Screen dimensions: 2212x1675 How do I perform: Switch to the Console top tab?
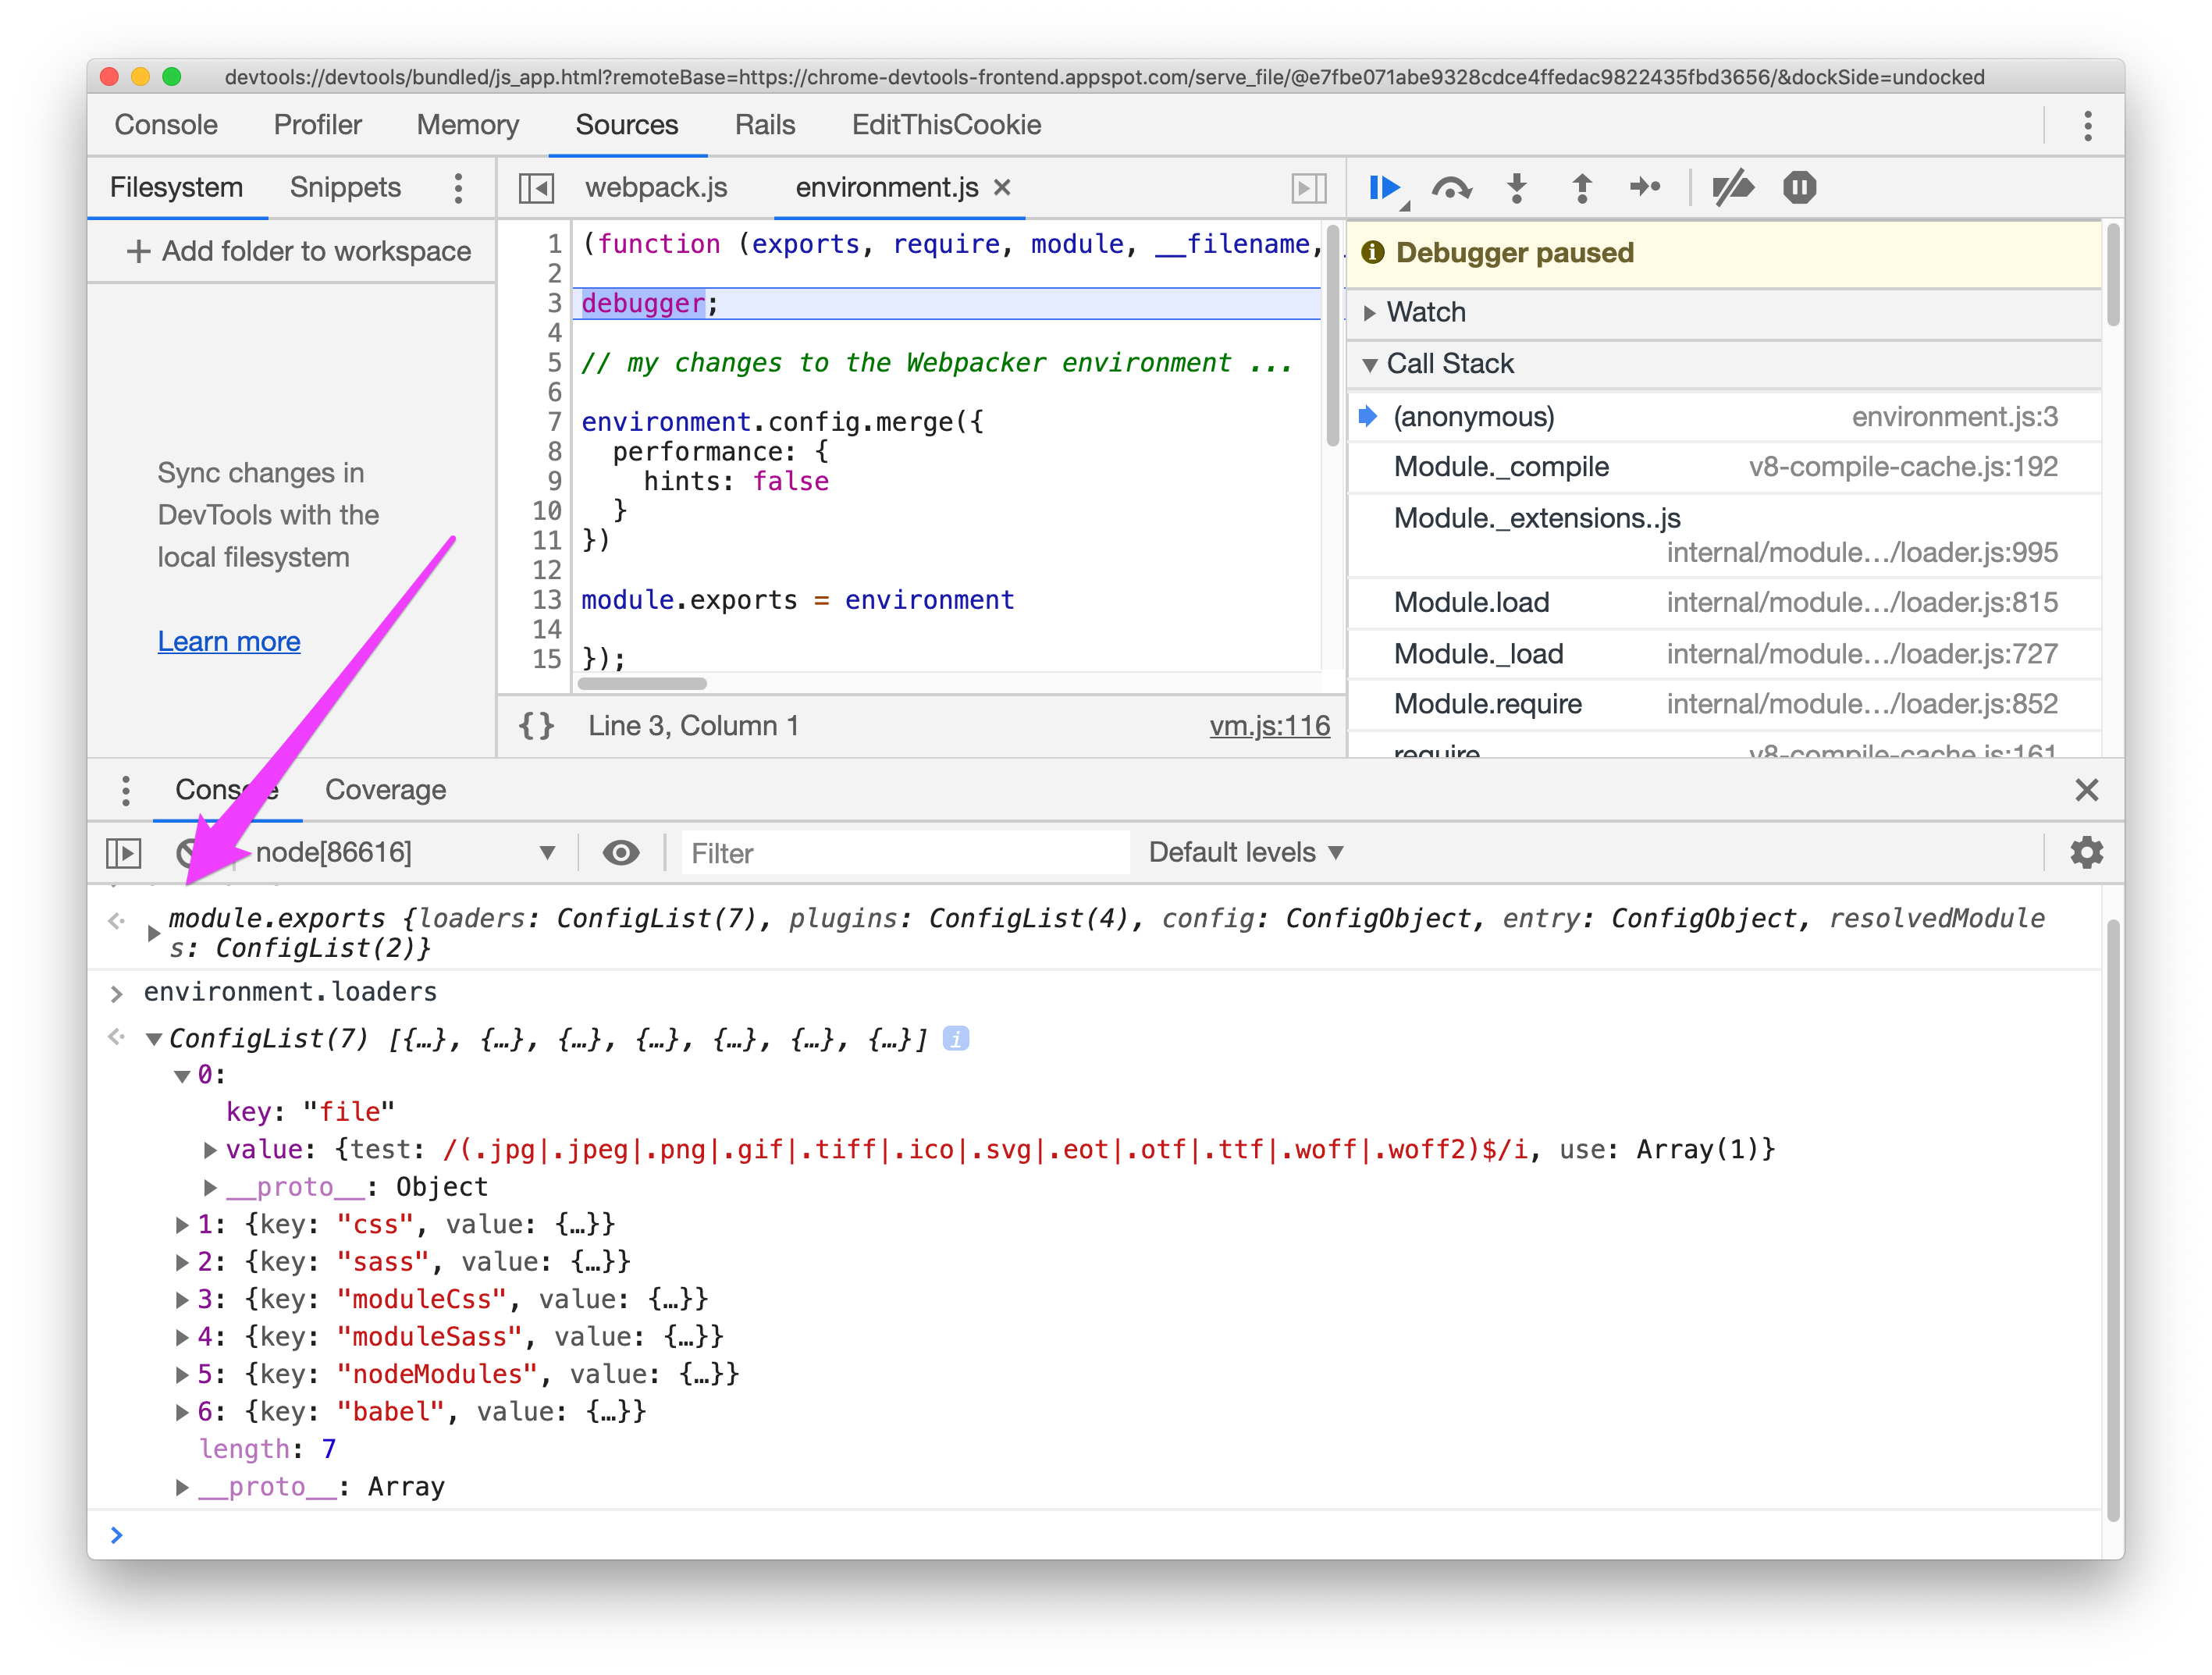(x=166, y=125)
